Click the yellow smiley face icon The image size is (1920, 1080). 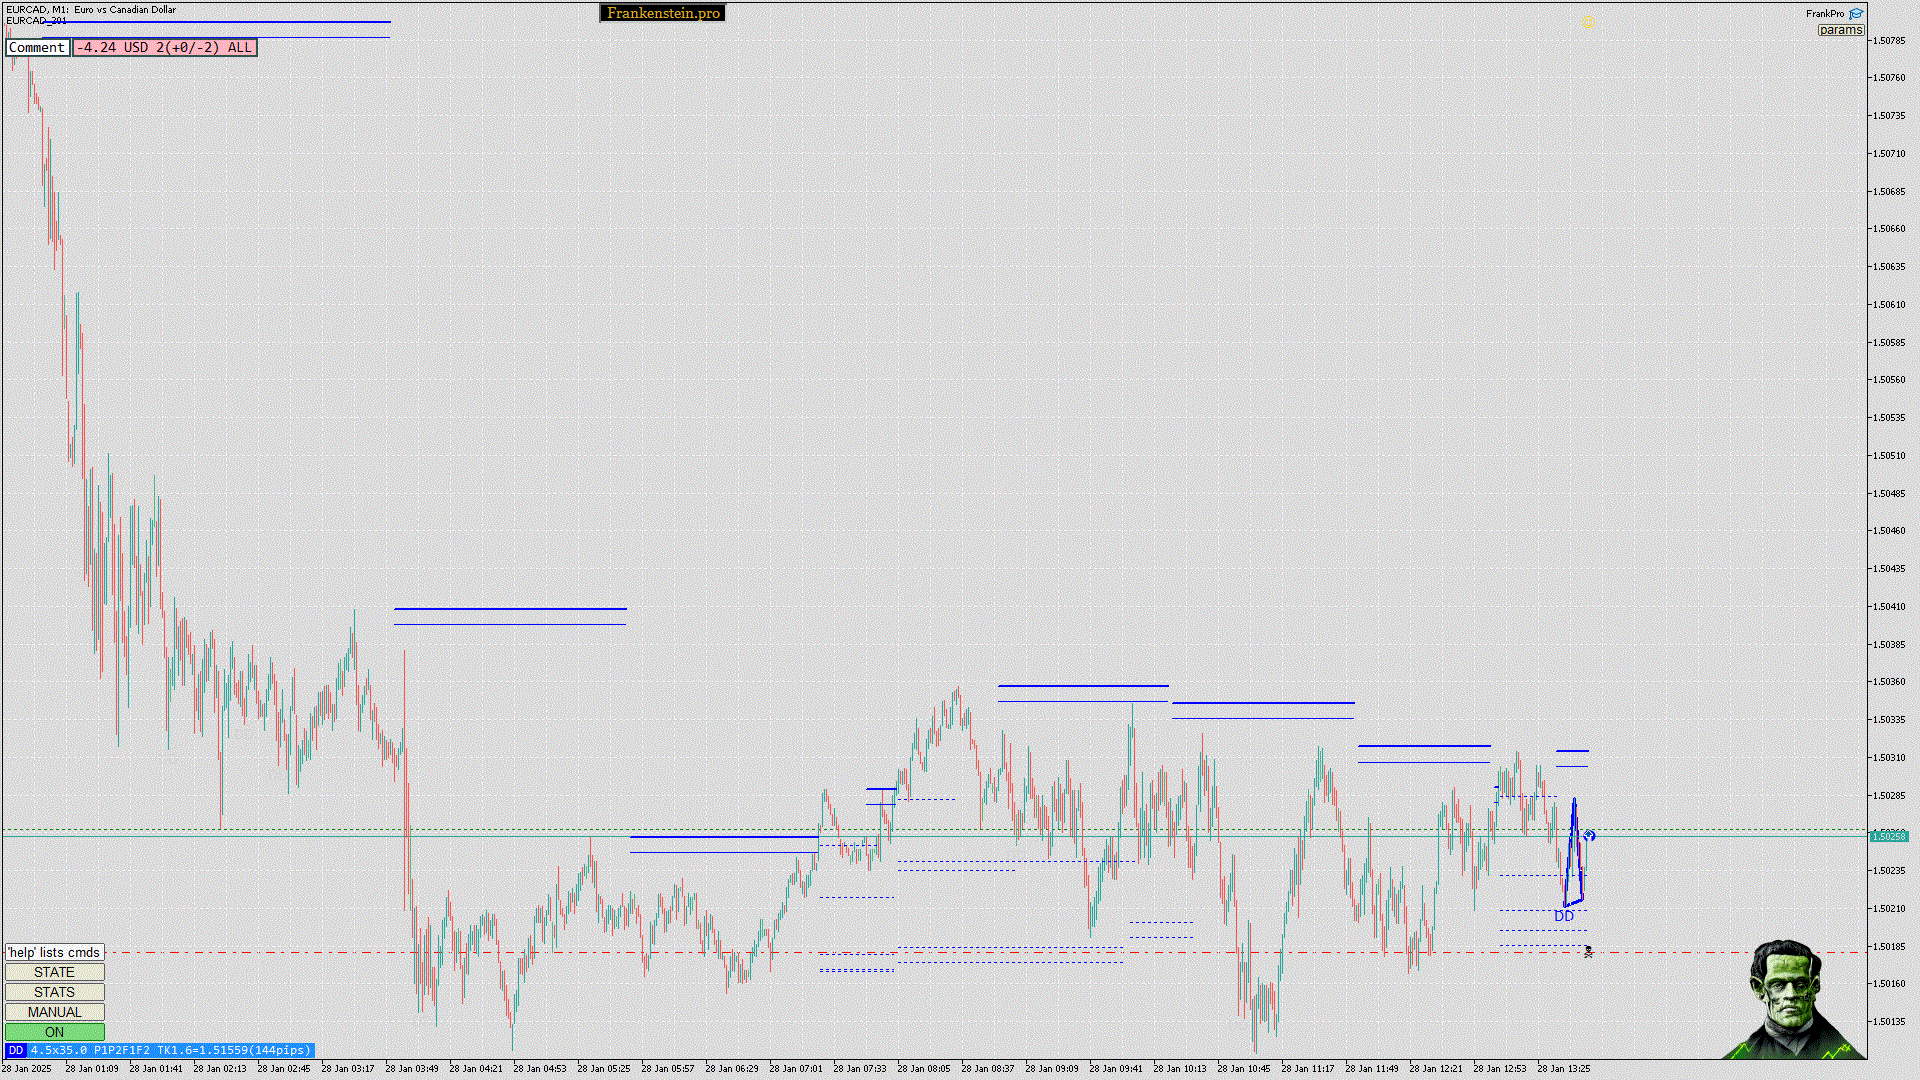(1589, 21)
